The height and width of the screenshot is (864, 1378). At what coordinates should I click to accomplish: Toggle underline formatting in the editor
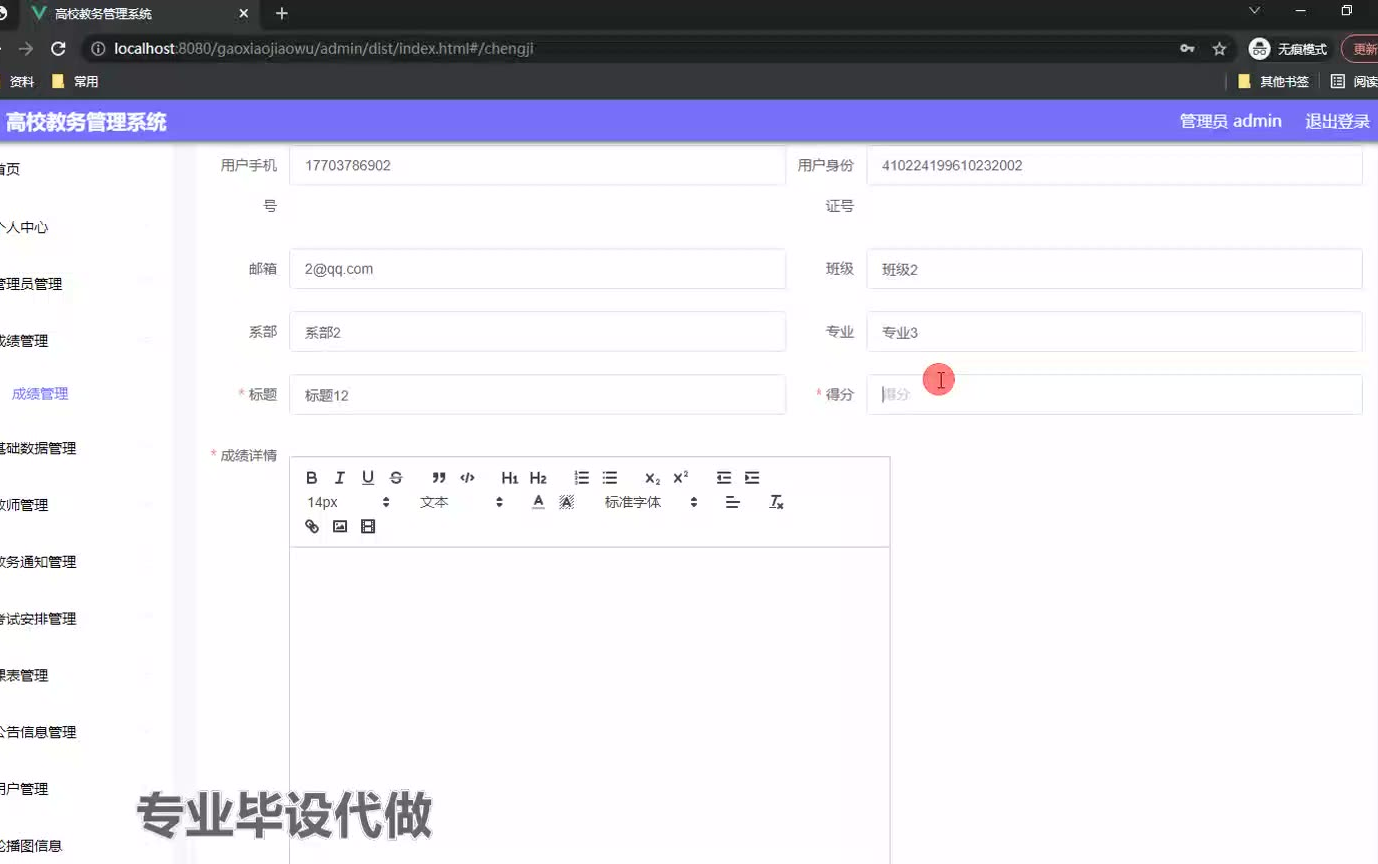(x=368, y=478)
